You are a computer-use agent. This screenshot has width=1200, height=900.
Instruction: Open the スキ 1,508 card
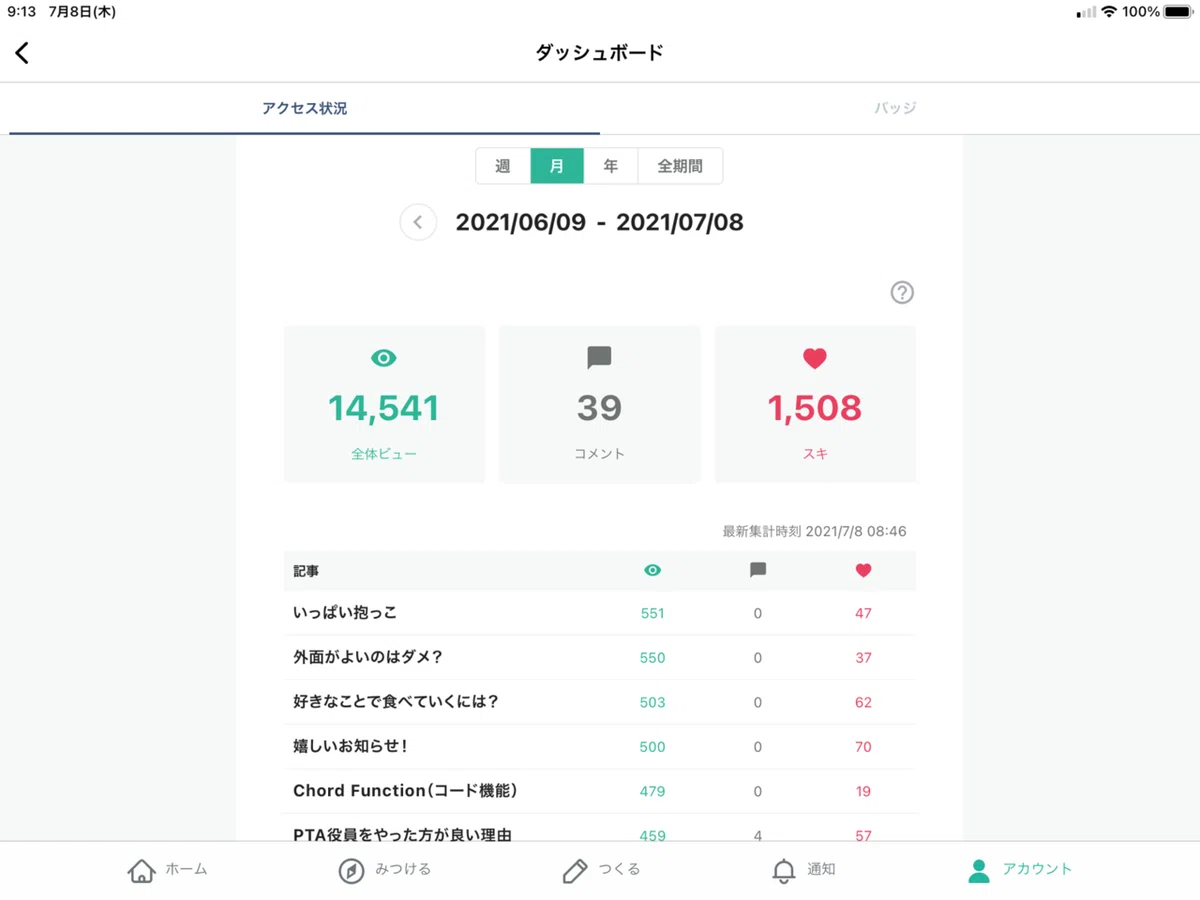pos(815,404)
